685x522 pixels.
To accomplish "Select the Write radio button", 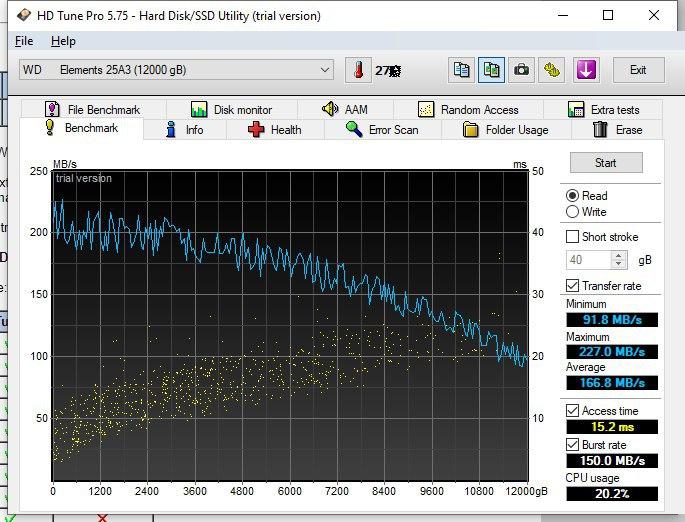I will tap(573, 212).
